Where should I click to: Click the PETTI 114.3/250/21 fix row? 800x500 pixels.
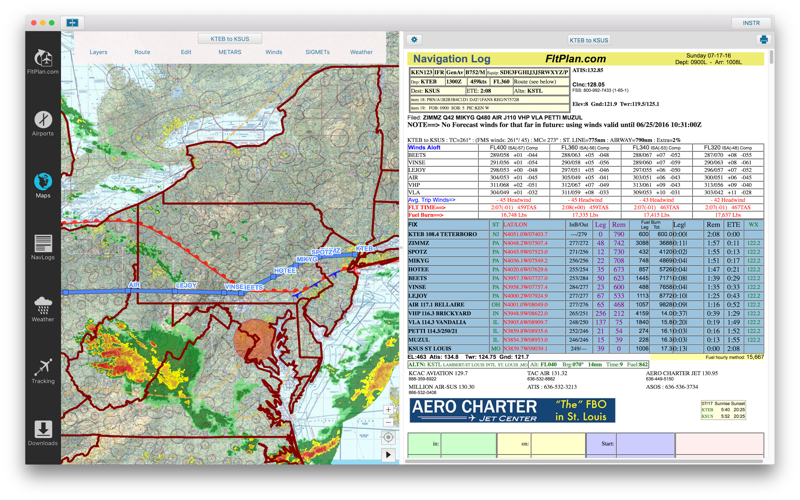(585, 331)
